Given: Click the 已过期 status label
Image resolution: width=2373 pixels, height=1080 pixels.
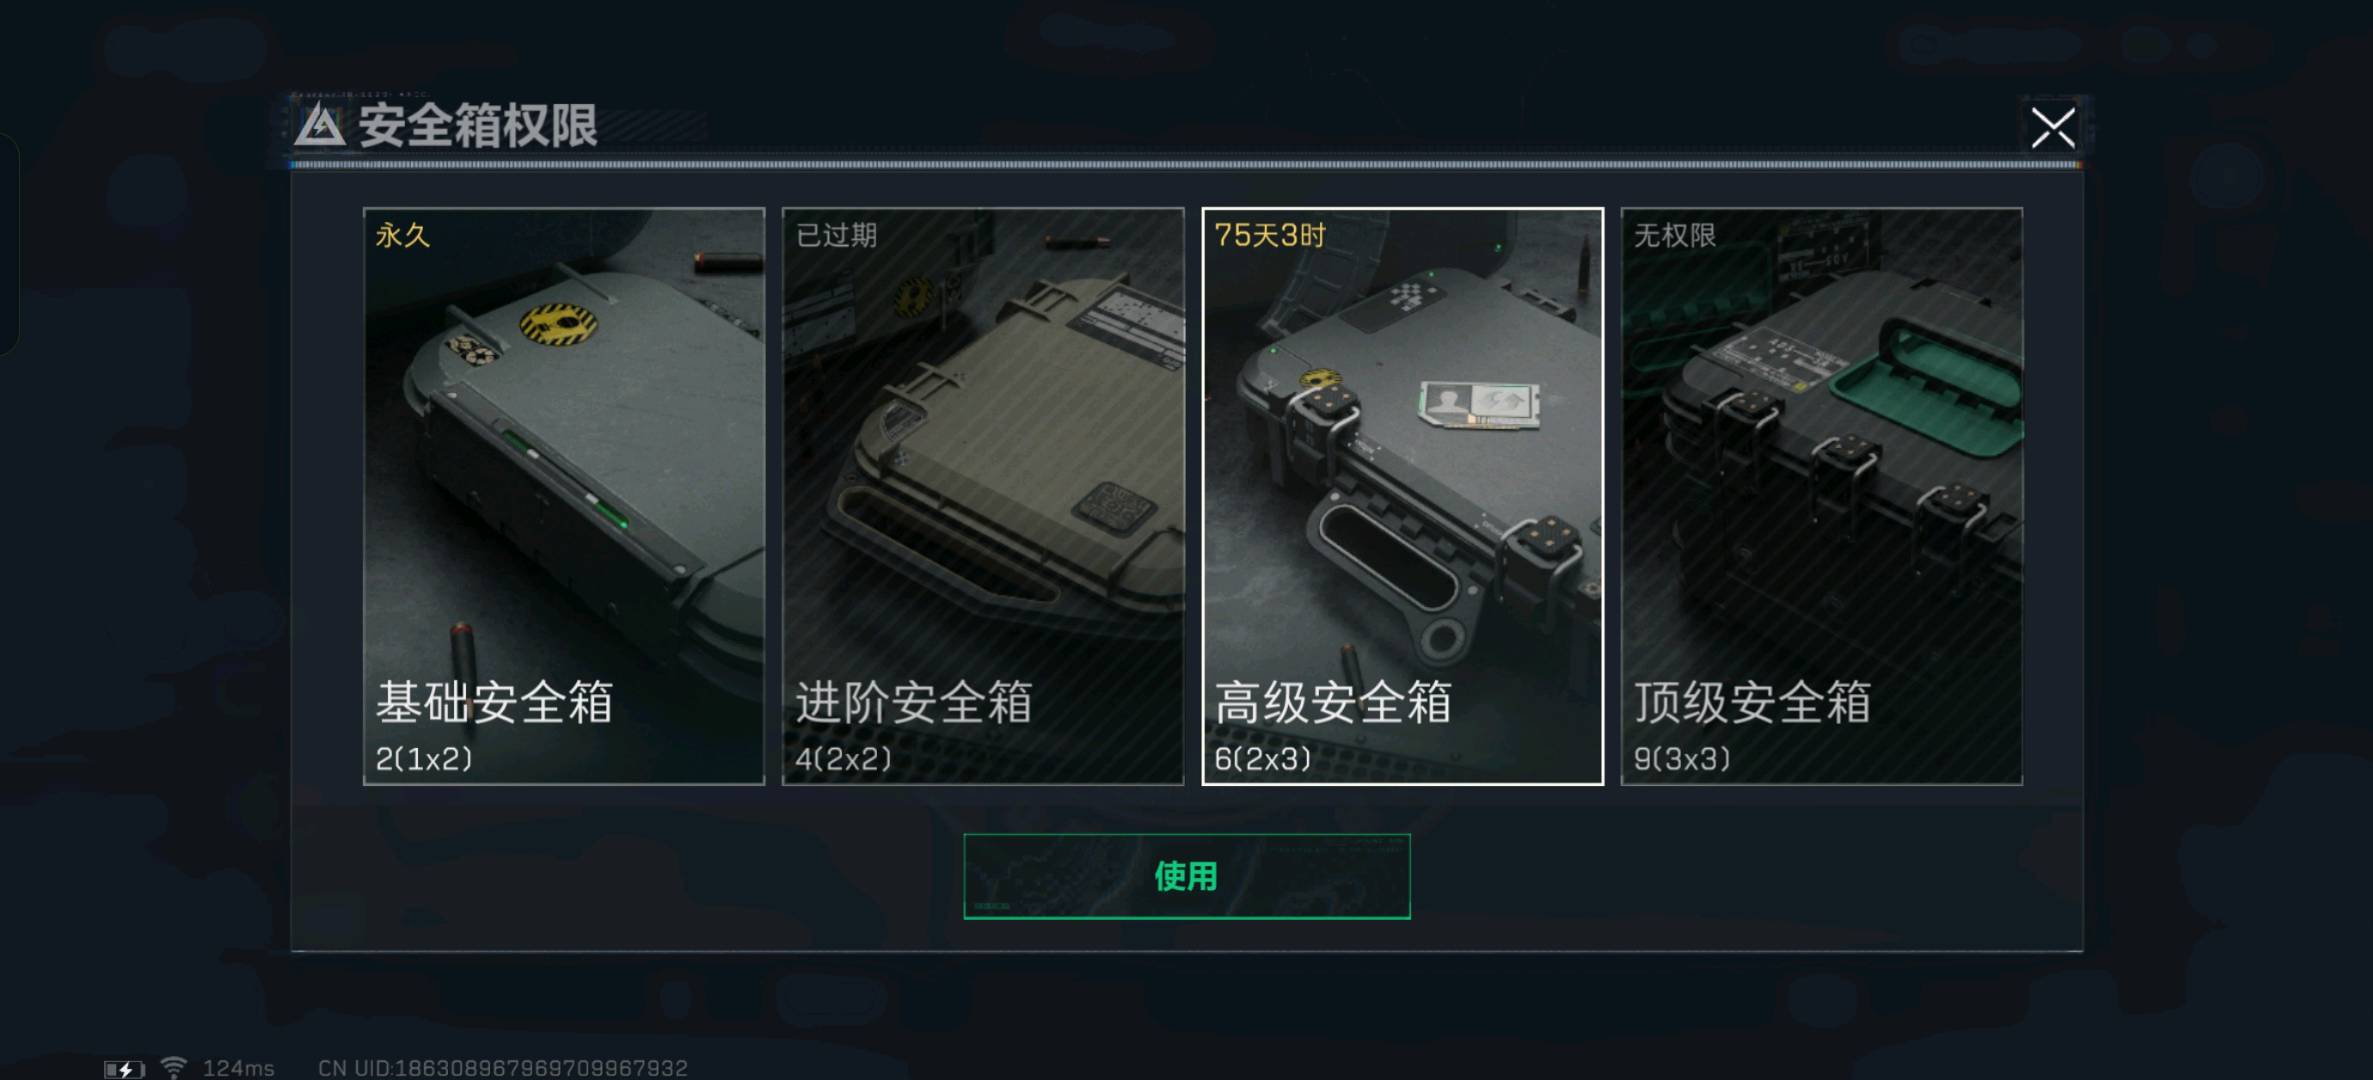Looking at the screenshot, I should (836, 235).
